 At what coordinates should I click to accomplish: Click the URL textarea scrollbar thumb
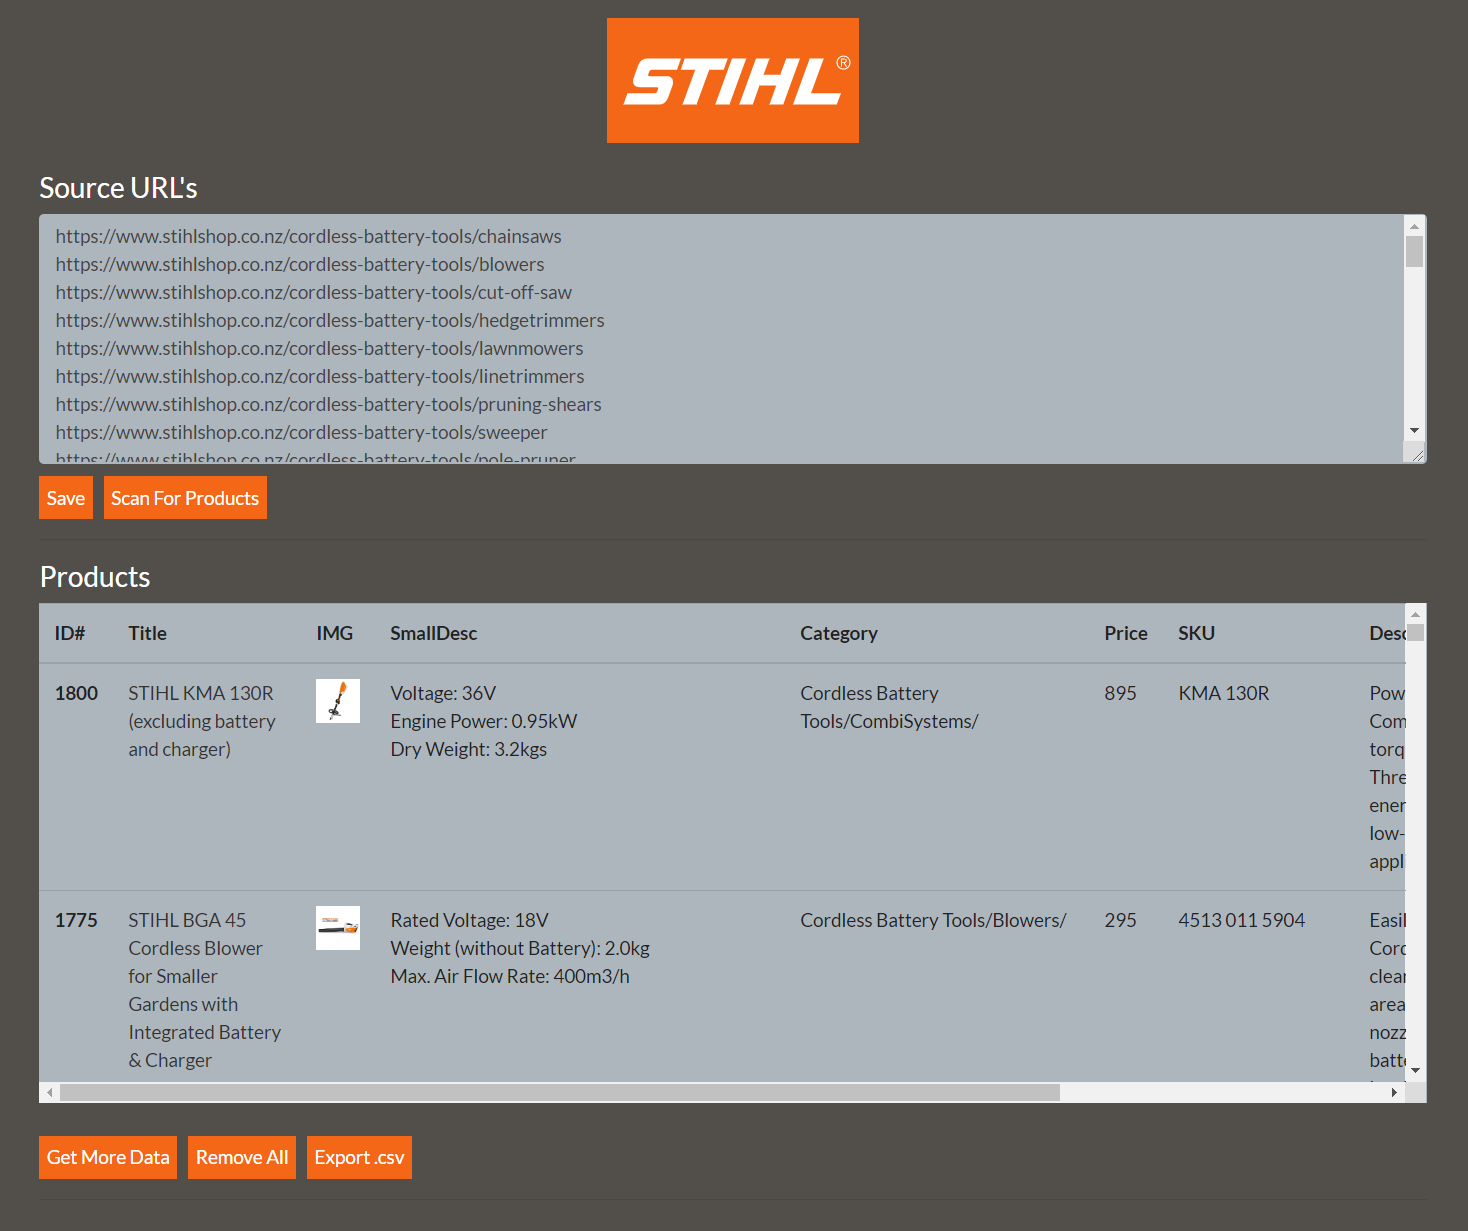(1414, 252)
